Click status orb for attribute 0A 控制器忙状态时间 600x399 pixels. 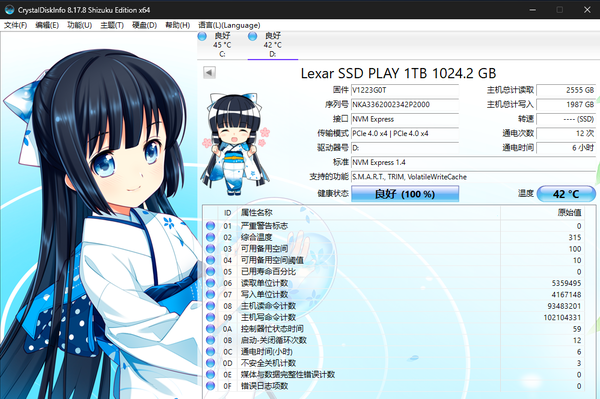[210, 329]
